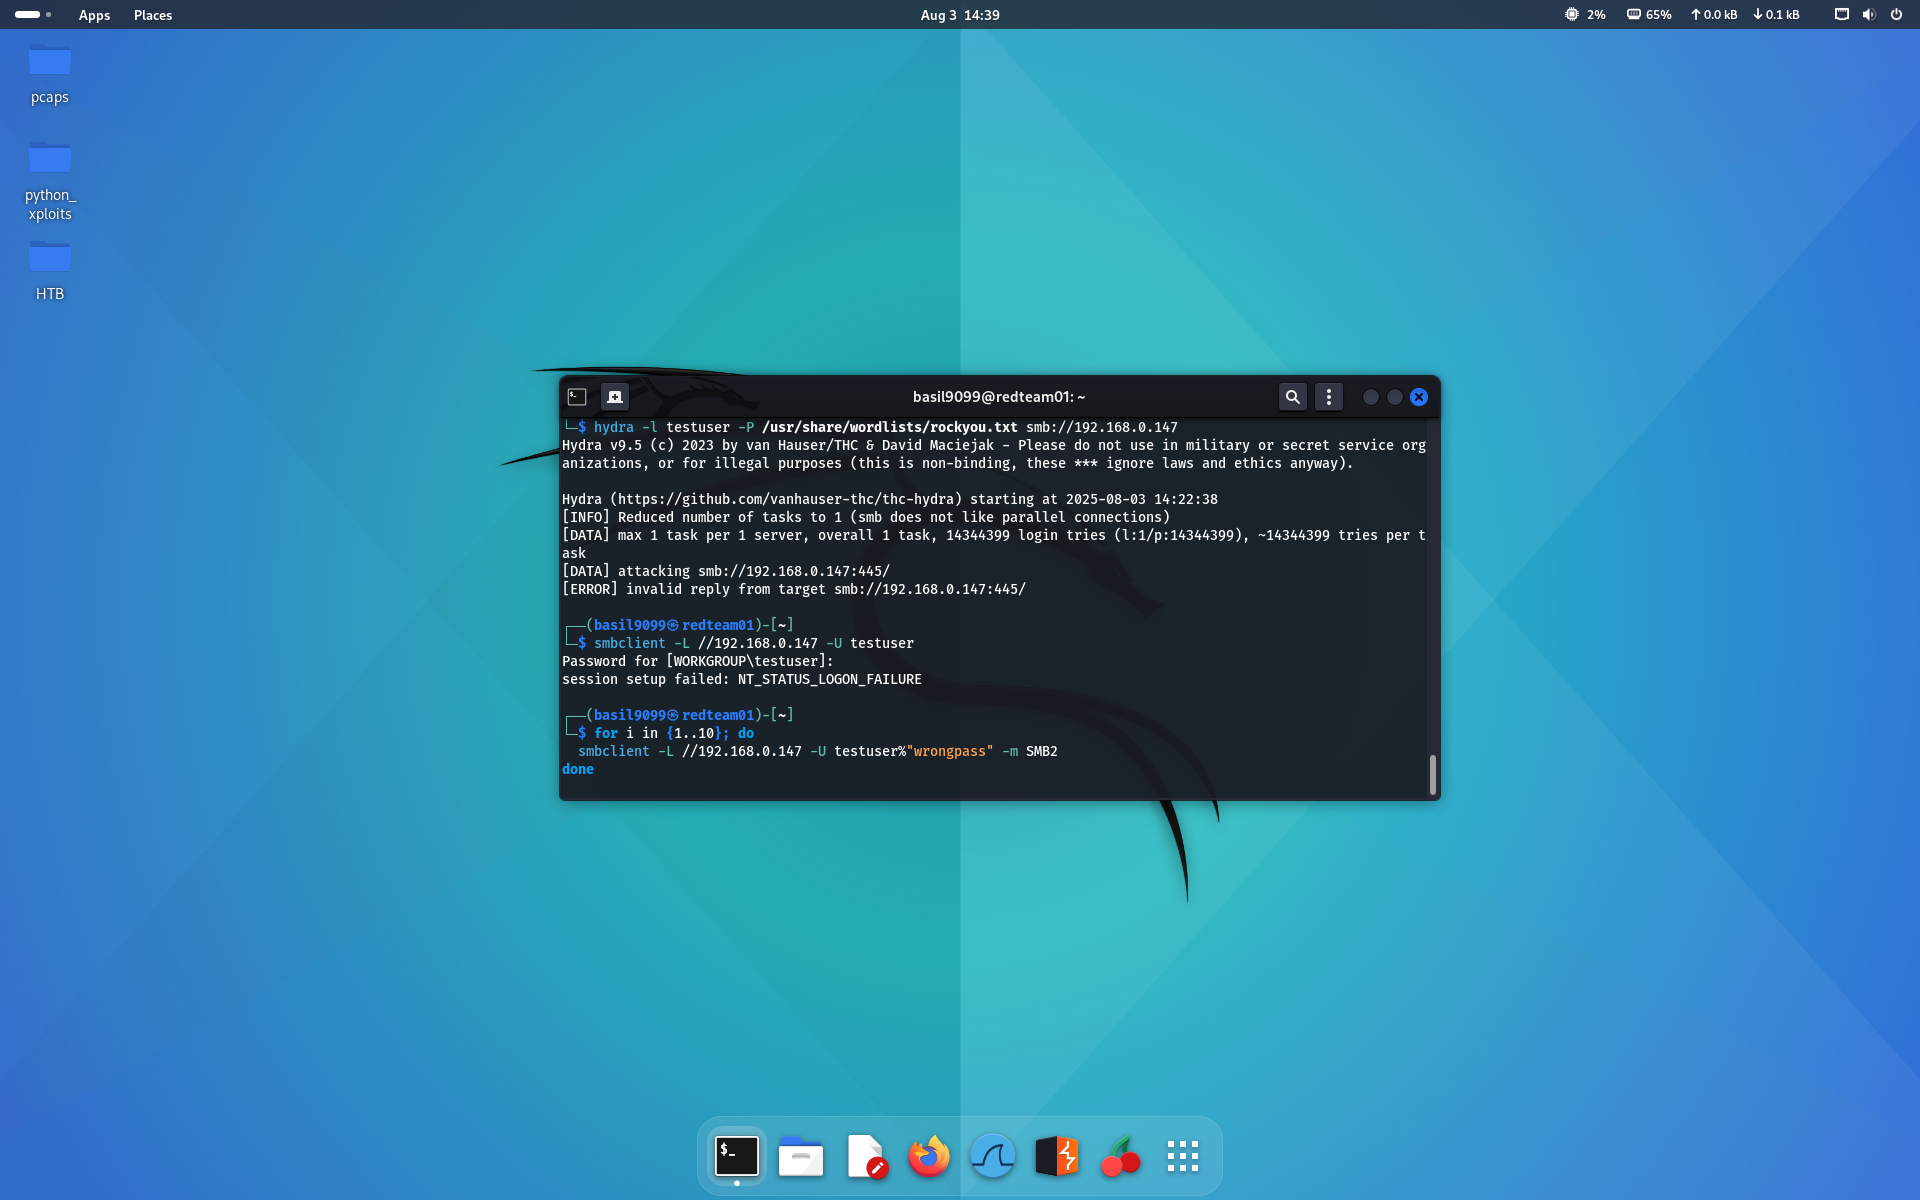Launch Firefox from the dock
This screenshot has height=1200, width=1920.
point(929,1157)
